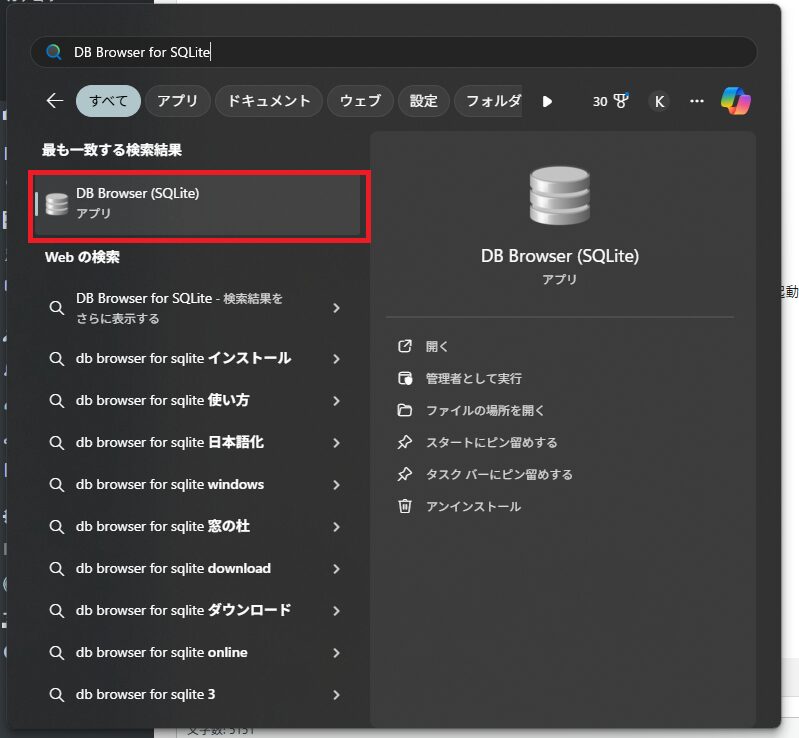799x738 pixels.
Task: Click the DB Browser database icon in best match
Action: [x=57, y=204]
